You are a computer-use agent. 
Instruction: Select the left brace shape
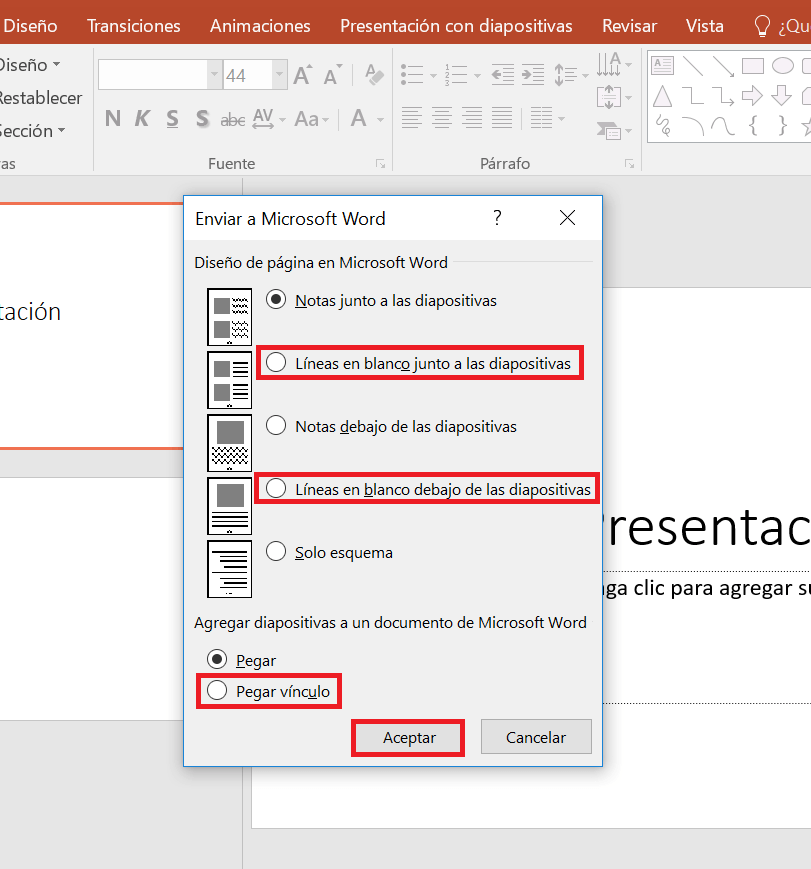753,126
